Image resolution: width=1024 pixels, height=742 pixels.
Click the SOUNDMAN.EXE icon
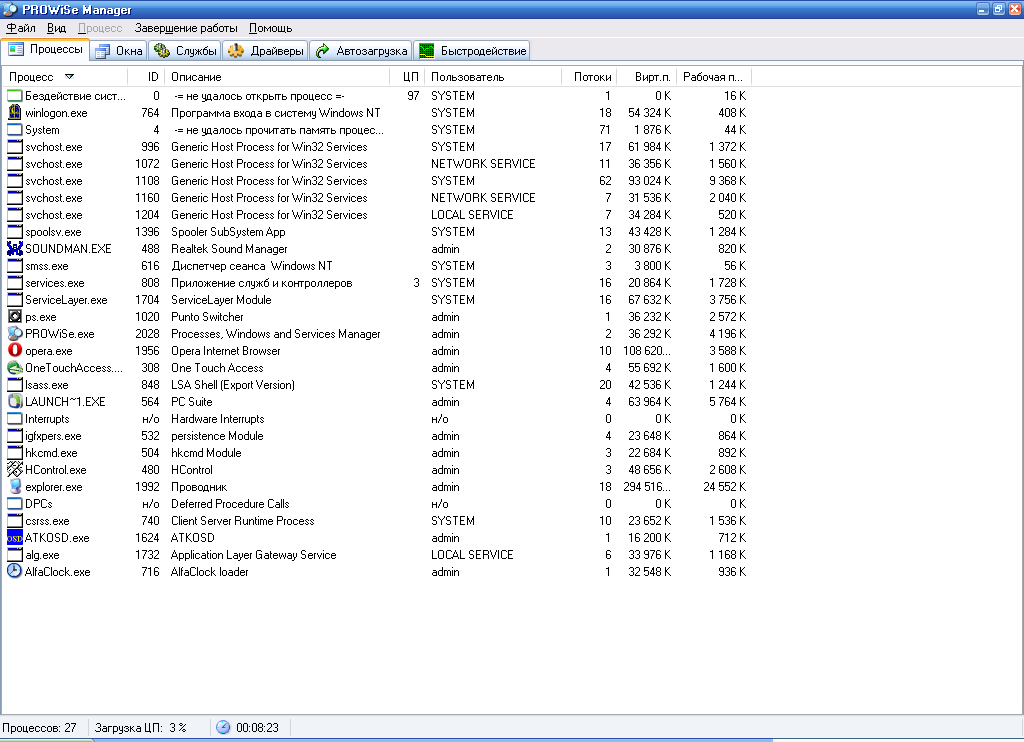point(14,248)
